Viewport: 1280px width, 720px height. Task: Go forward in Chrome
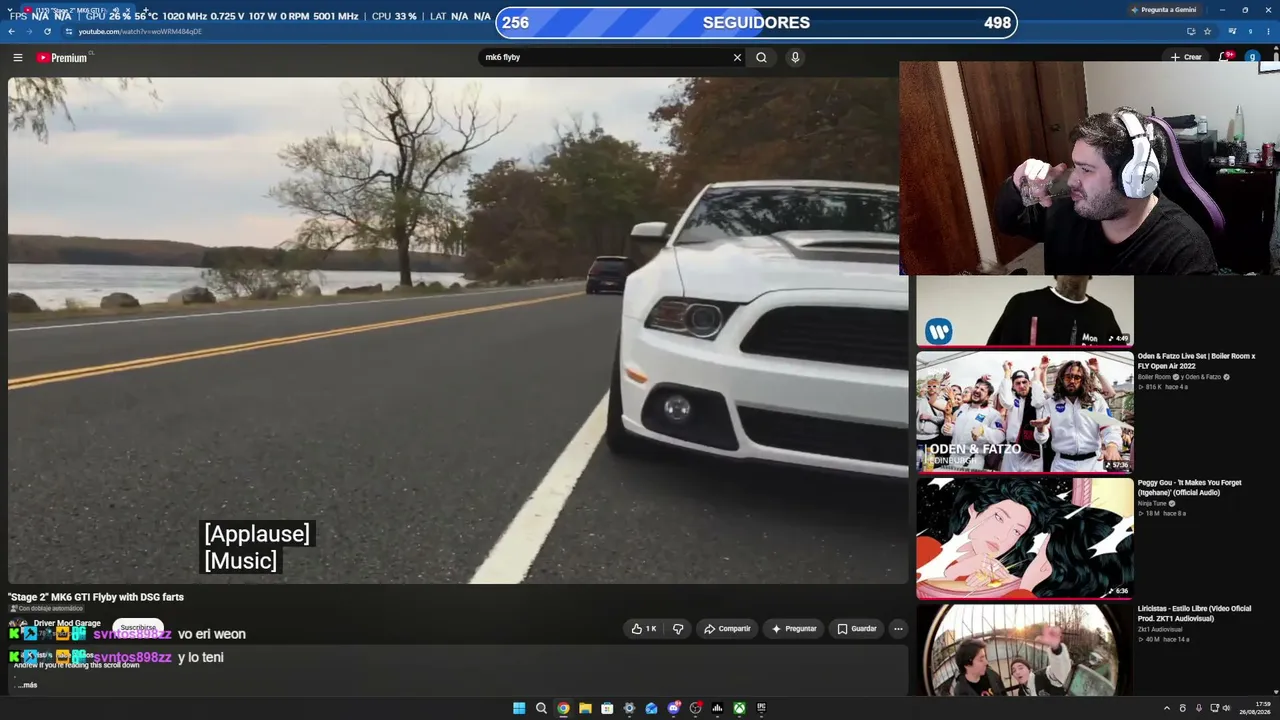pos(29,31)
